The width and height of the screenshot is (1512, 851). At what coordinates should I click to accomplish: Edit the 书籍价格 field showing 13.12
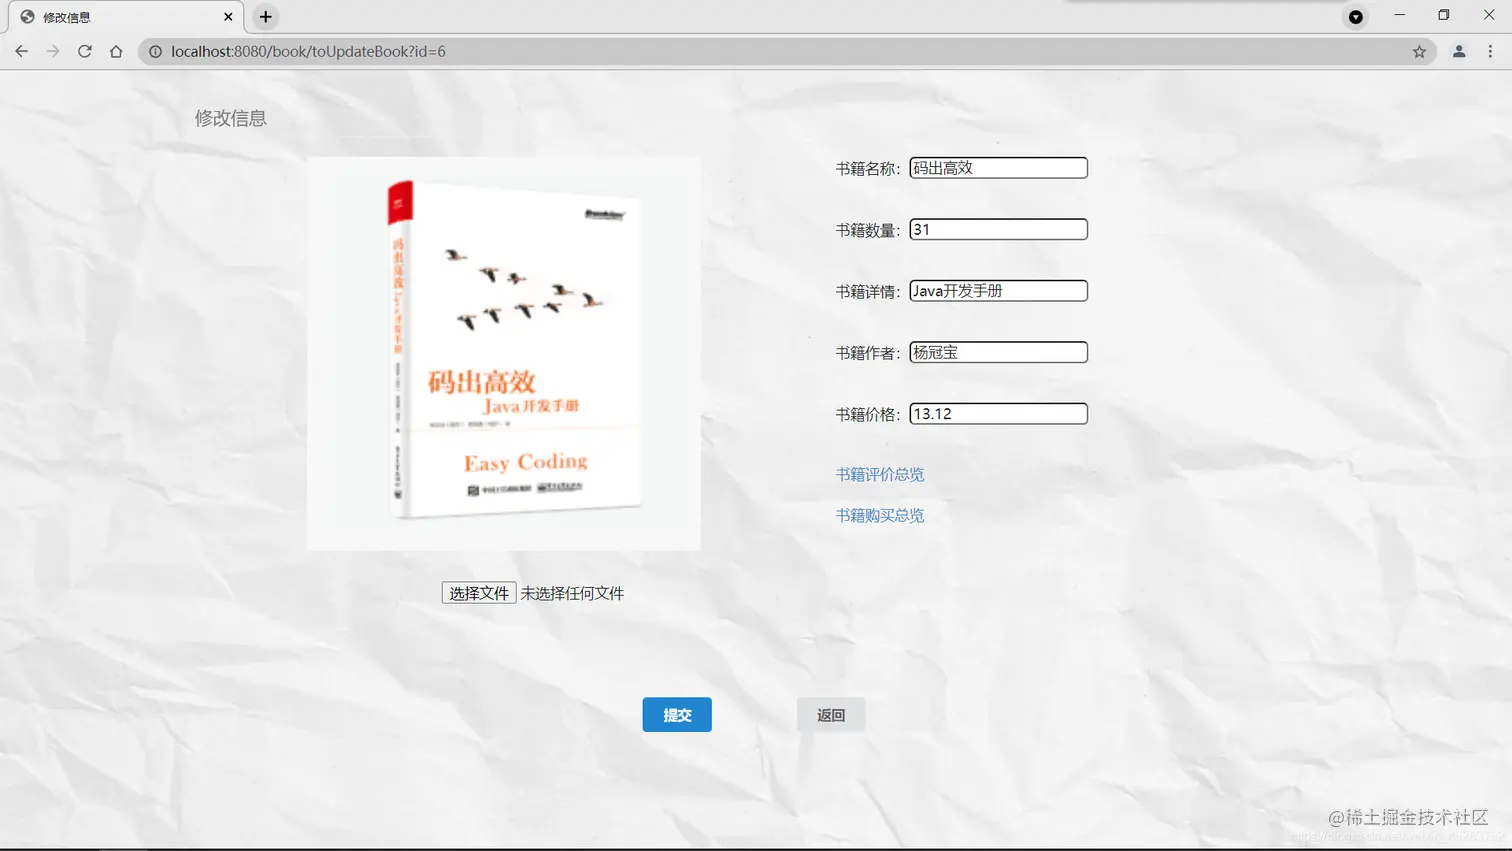pos(998,414)
